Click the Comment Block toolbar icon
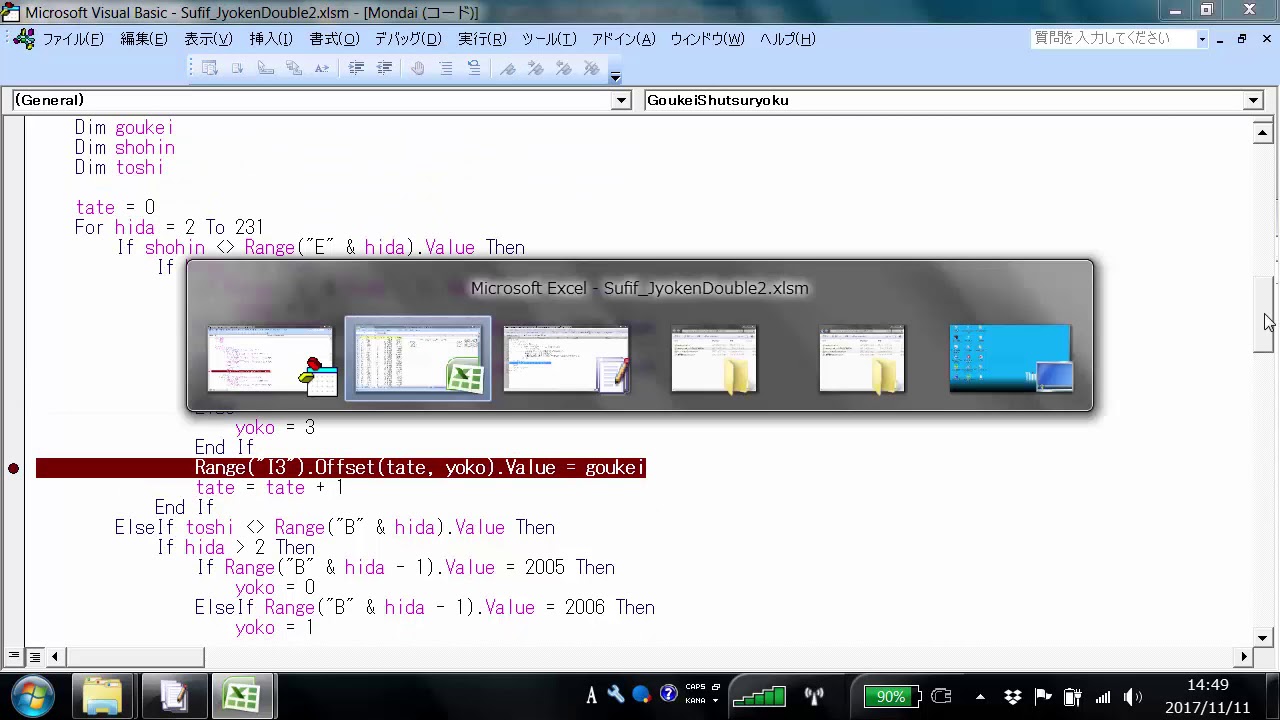The width and height of the screenshot is (1280, 720). [x=446, y=68]
